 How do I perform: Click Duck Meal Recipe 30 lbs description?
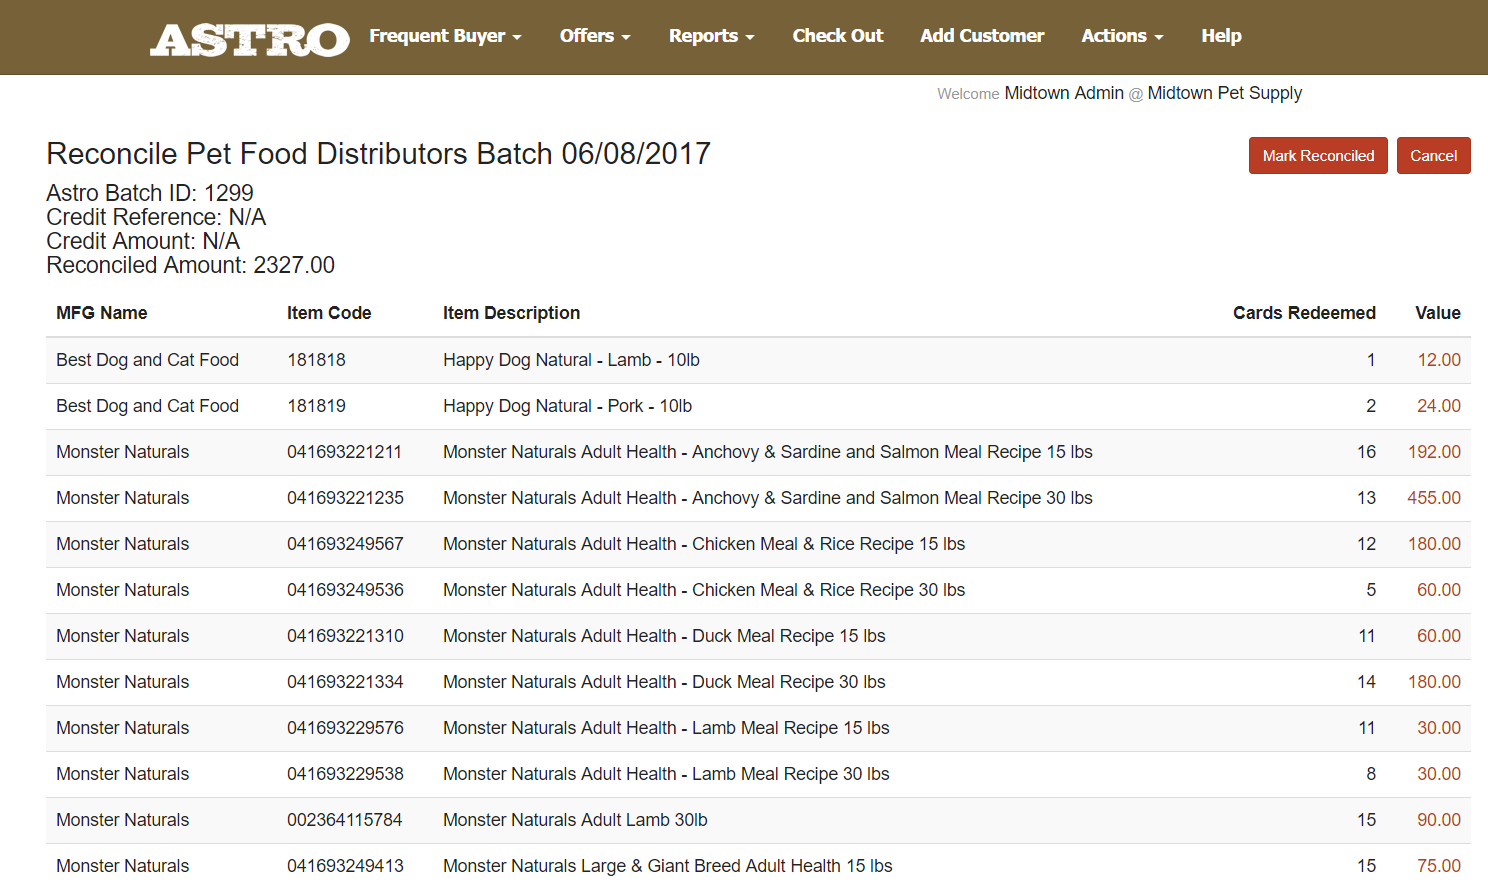click(665, 682)
